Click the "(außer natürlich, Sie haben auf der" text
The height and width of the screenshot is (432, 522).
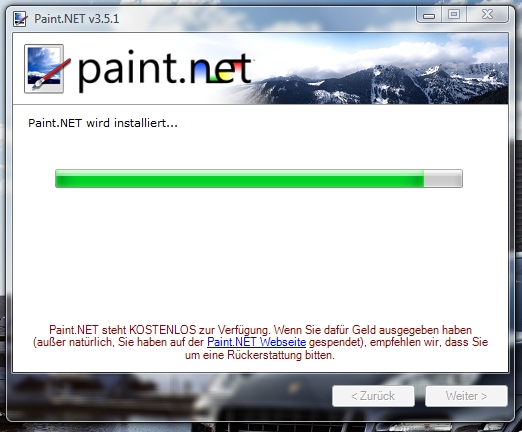(x=118, y=342)
